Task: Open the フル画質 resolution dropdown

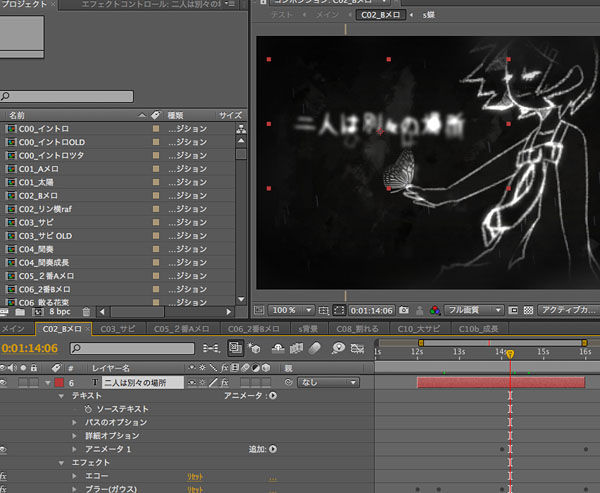Action: [x=474, y=310]
